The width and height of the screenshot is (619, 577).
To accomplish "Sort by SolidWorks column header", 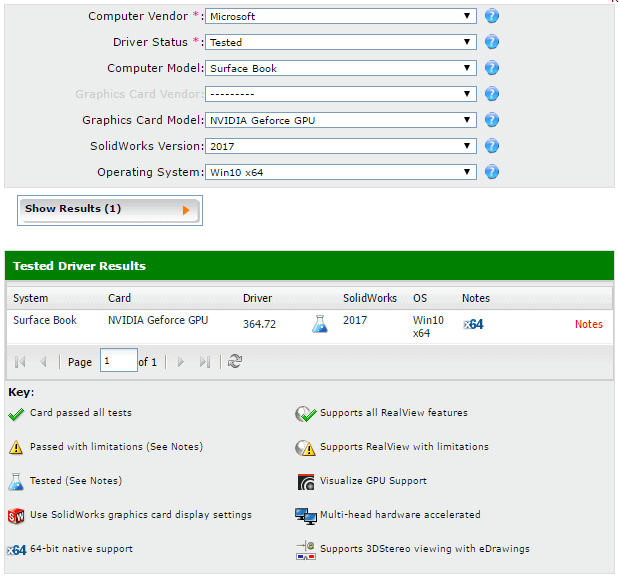I will tap(370, 298).
